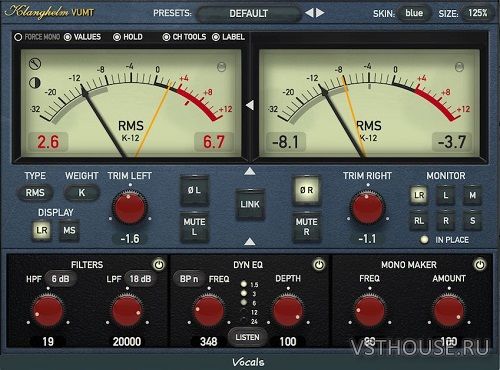This screenshot has width=500, height=370.
Task: Collapse the meter section with up arrow above LINK
Action: coord(250,171)
